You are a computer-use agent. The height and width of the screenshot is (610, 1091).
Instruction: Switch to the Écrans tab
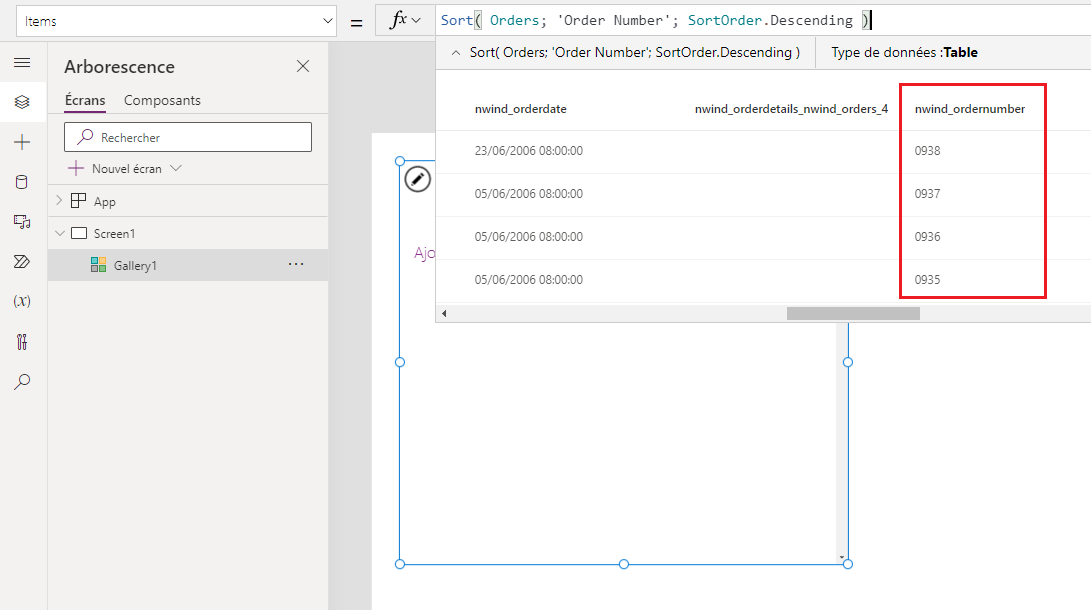tap(85, 100)
